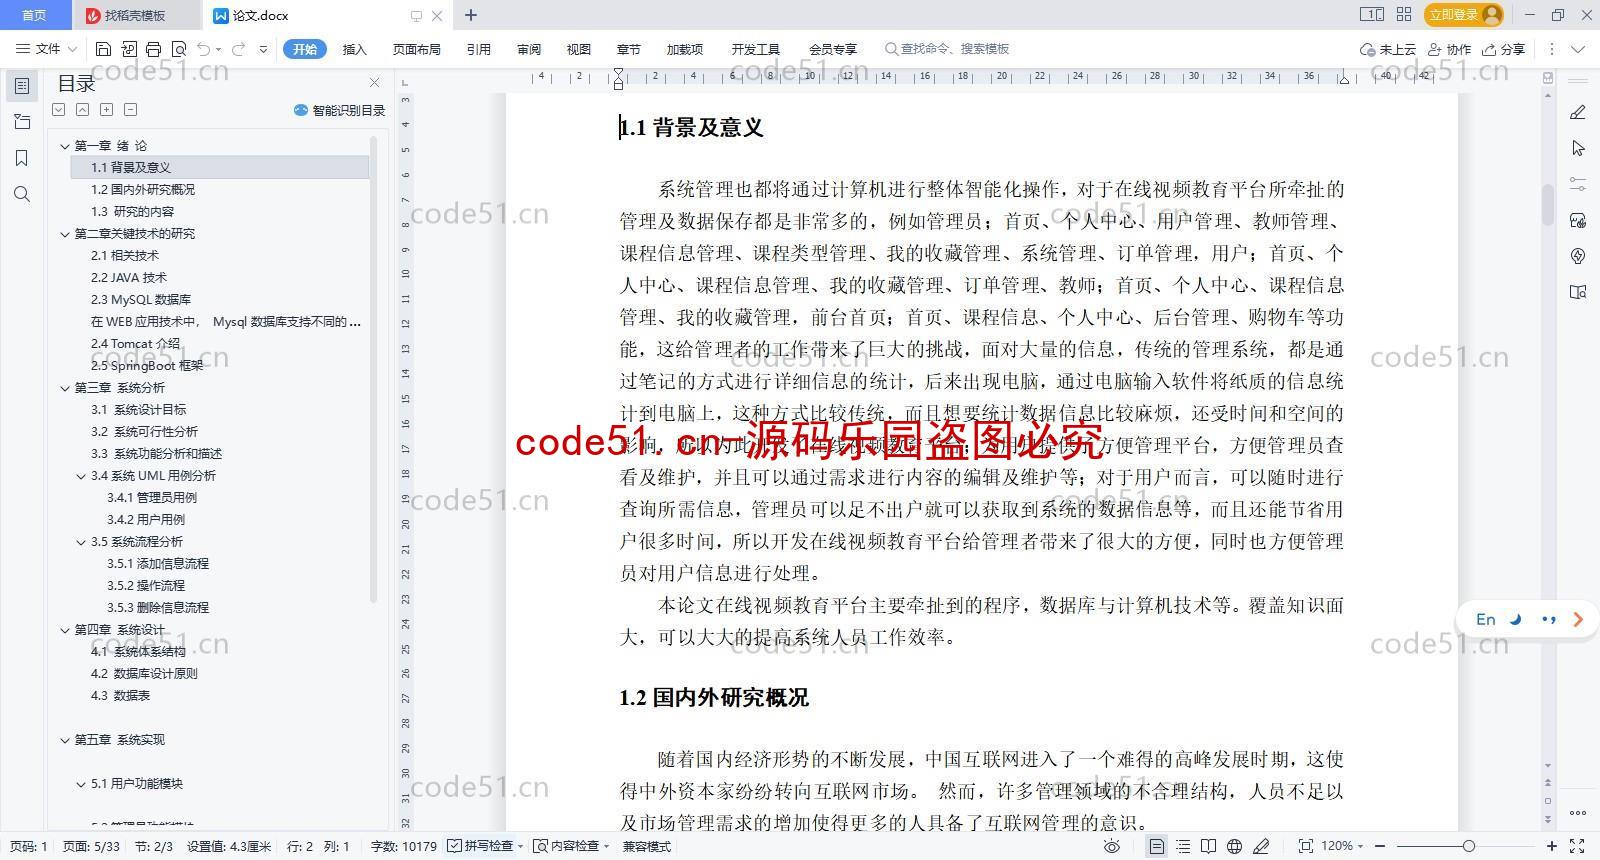Collapse 第四章 系统设计 tree node
This screenshot has height=860, width=1600.
pyautogui.click(x=65, y=630)
